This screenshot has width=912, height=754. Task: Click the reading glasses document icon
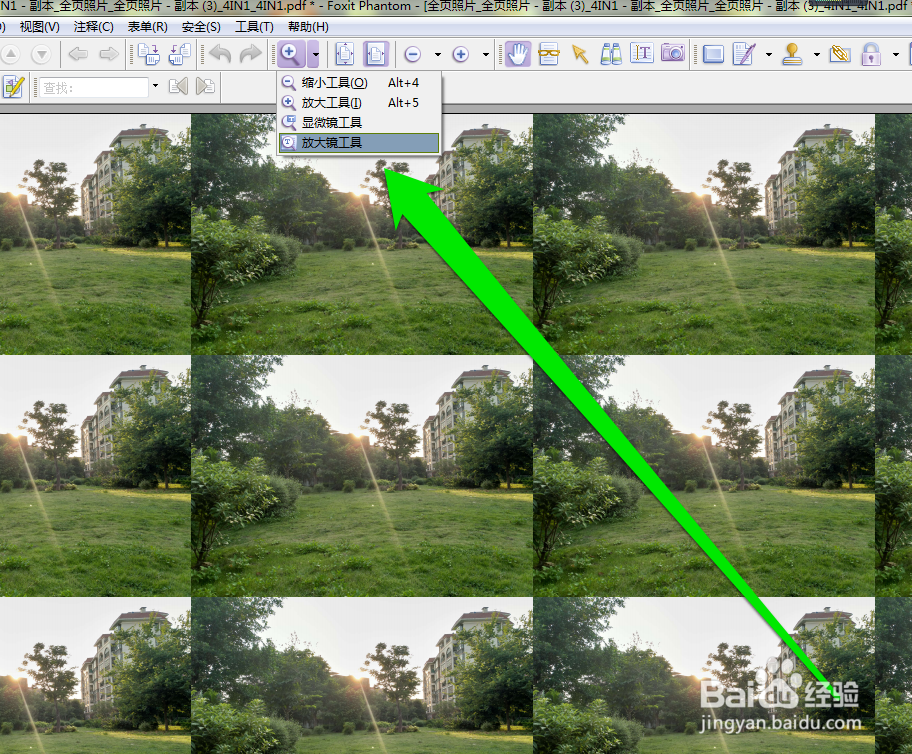pyautogui.click(x=548, y=54)
